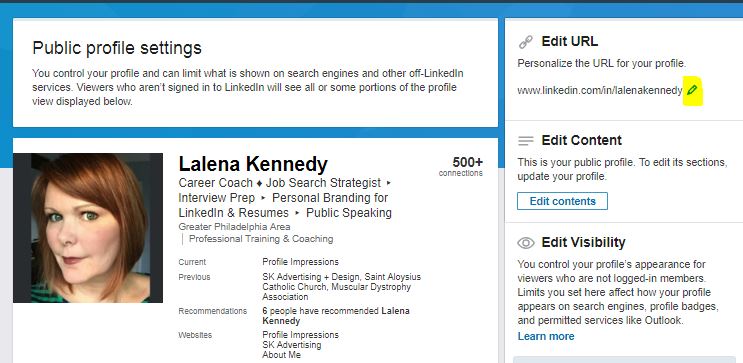Open the Muscular Dystrophy Association link
Image resolution: width=743 pixels, height=363 pixels.
[x=337, y=292]
